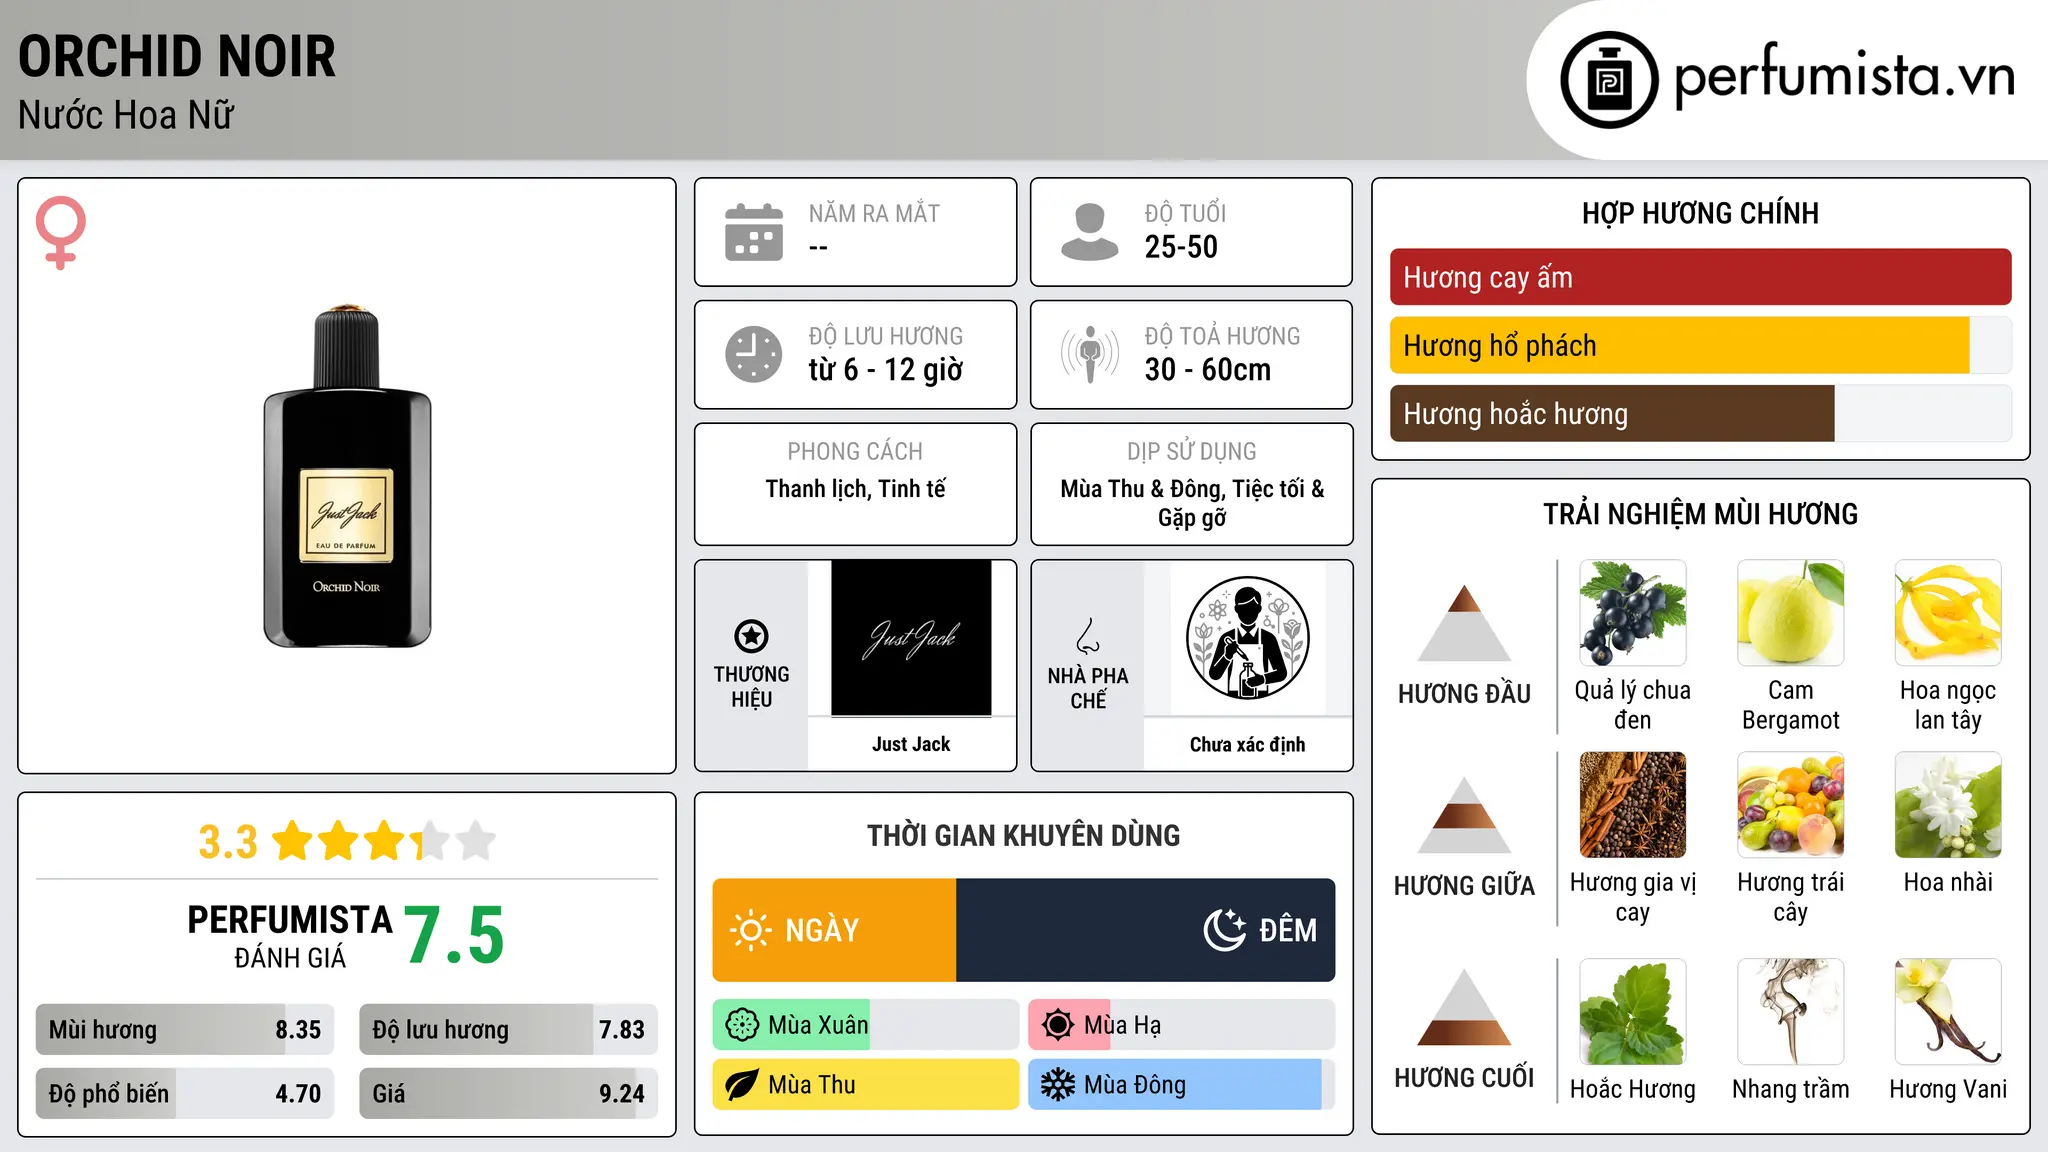Click the pink female gender symbol

(61, 233)
